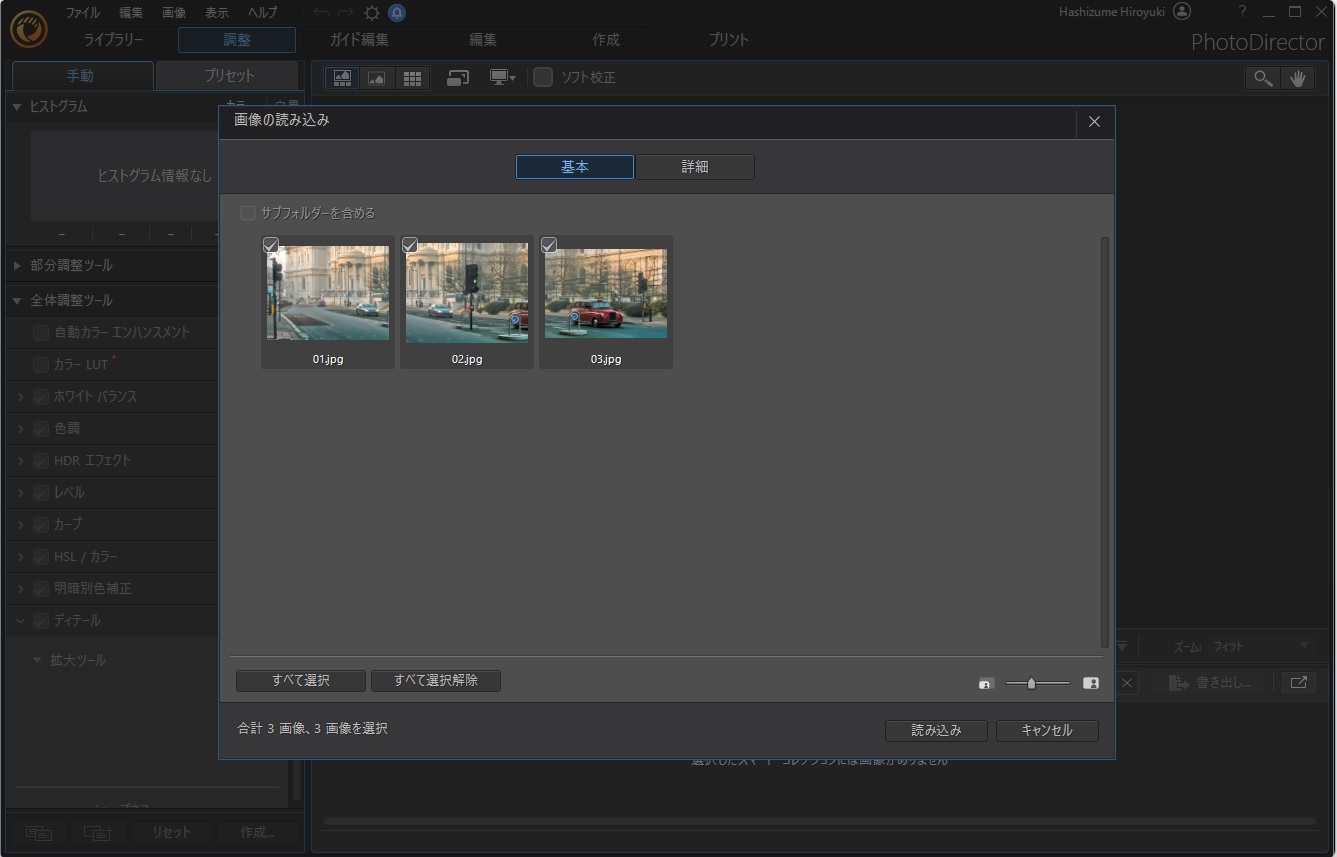Adjust the thumbnail size slider handle
1337x857 pixels.
coord(1032,684)
